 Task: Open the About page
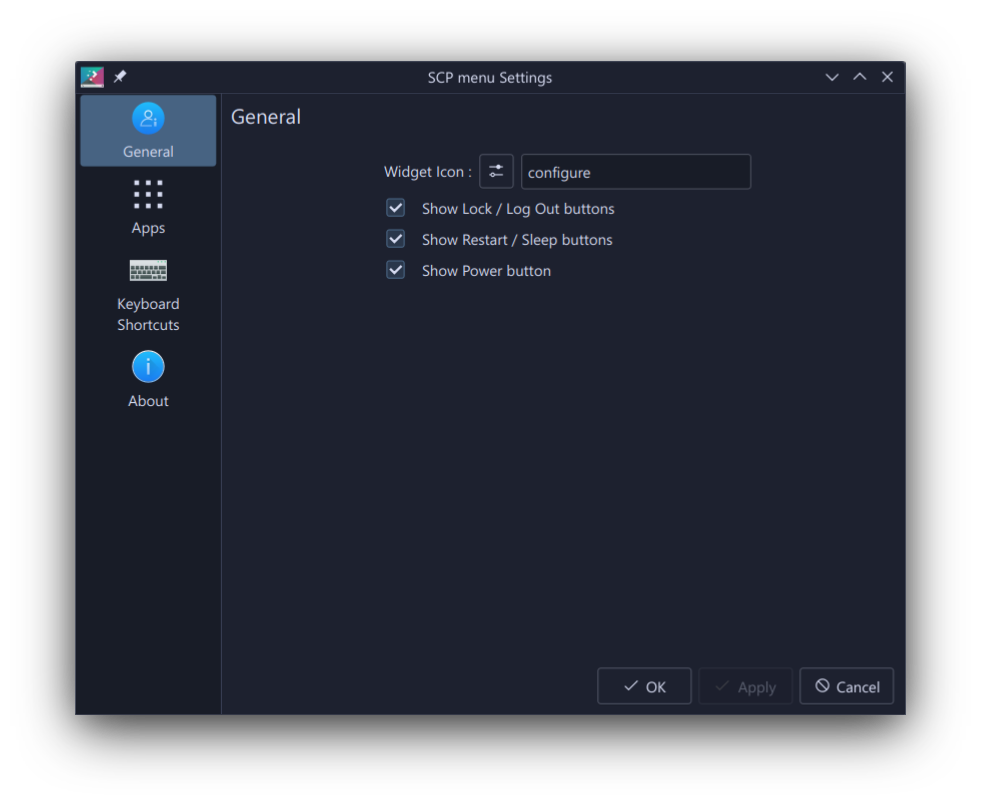point(148,380)
